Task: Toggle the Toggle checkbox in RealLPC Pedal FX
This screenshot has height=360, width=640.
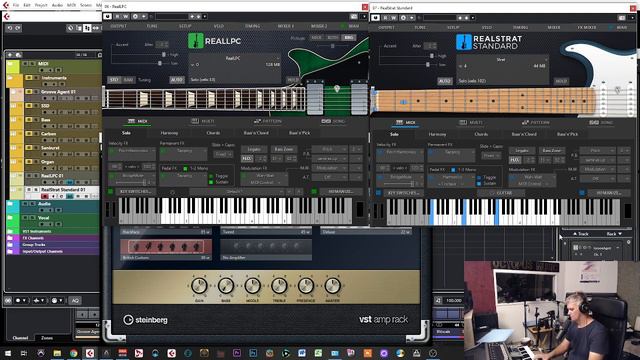Action: coord(211,176)
